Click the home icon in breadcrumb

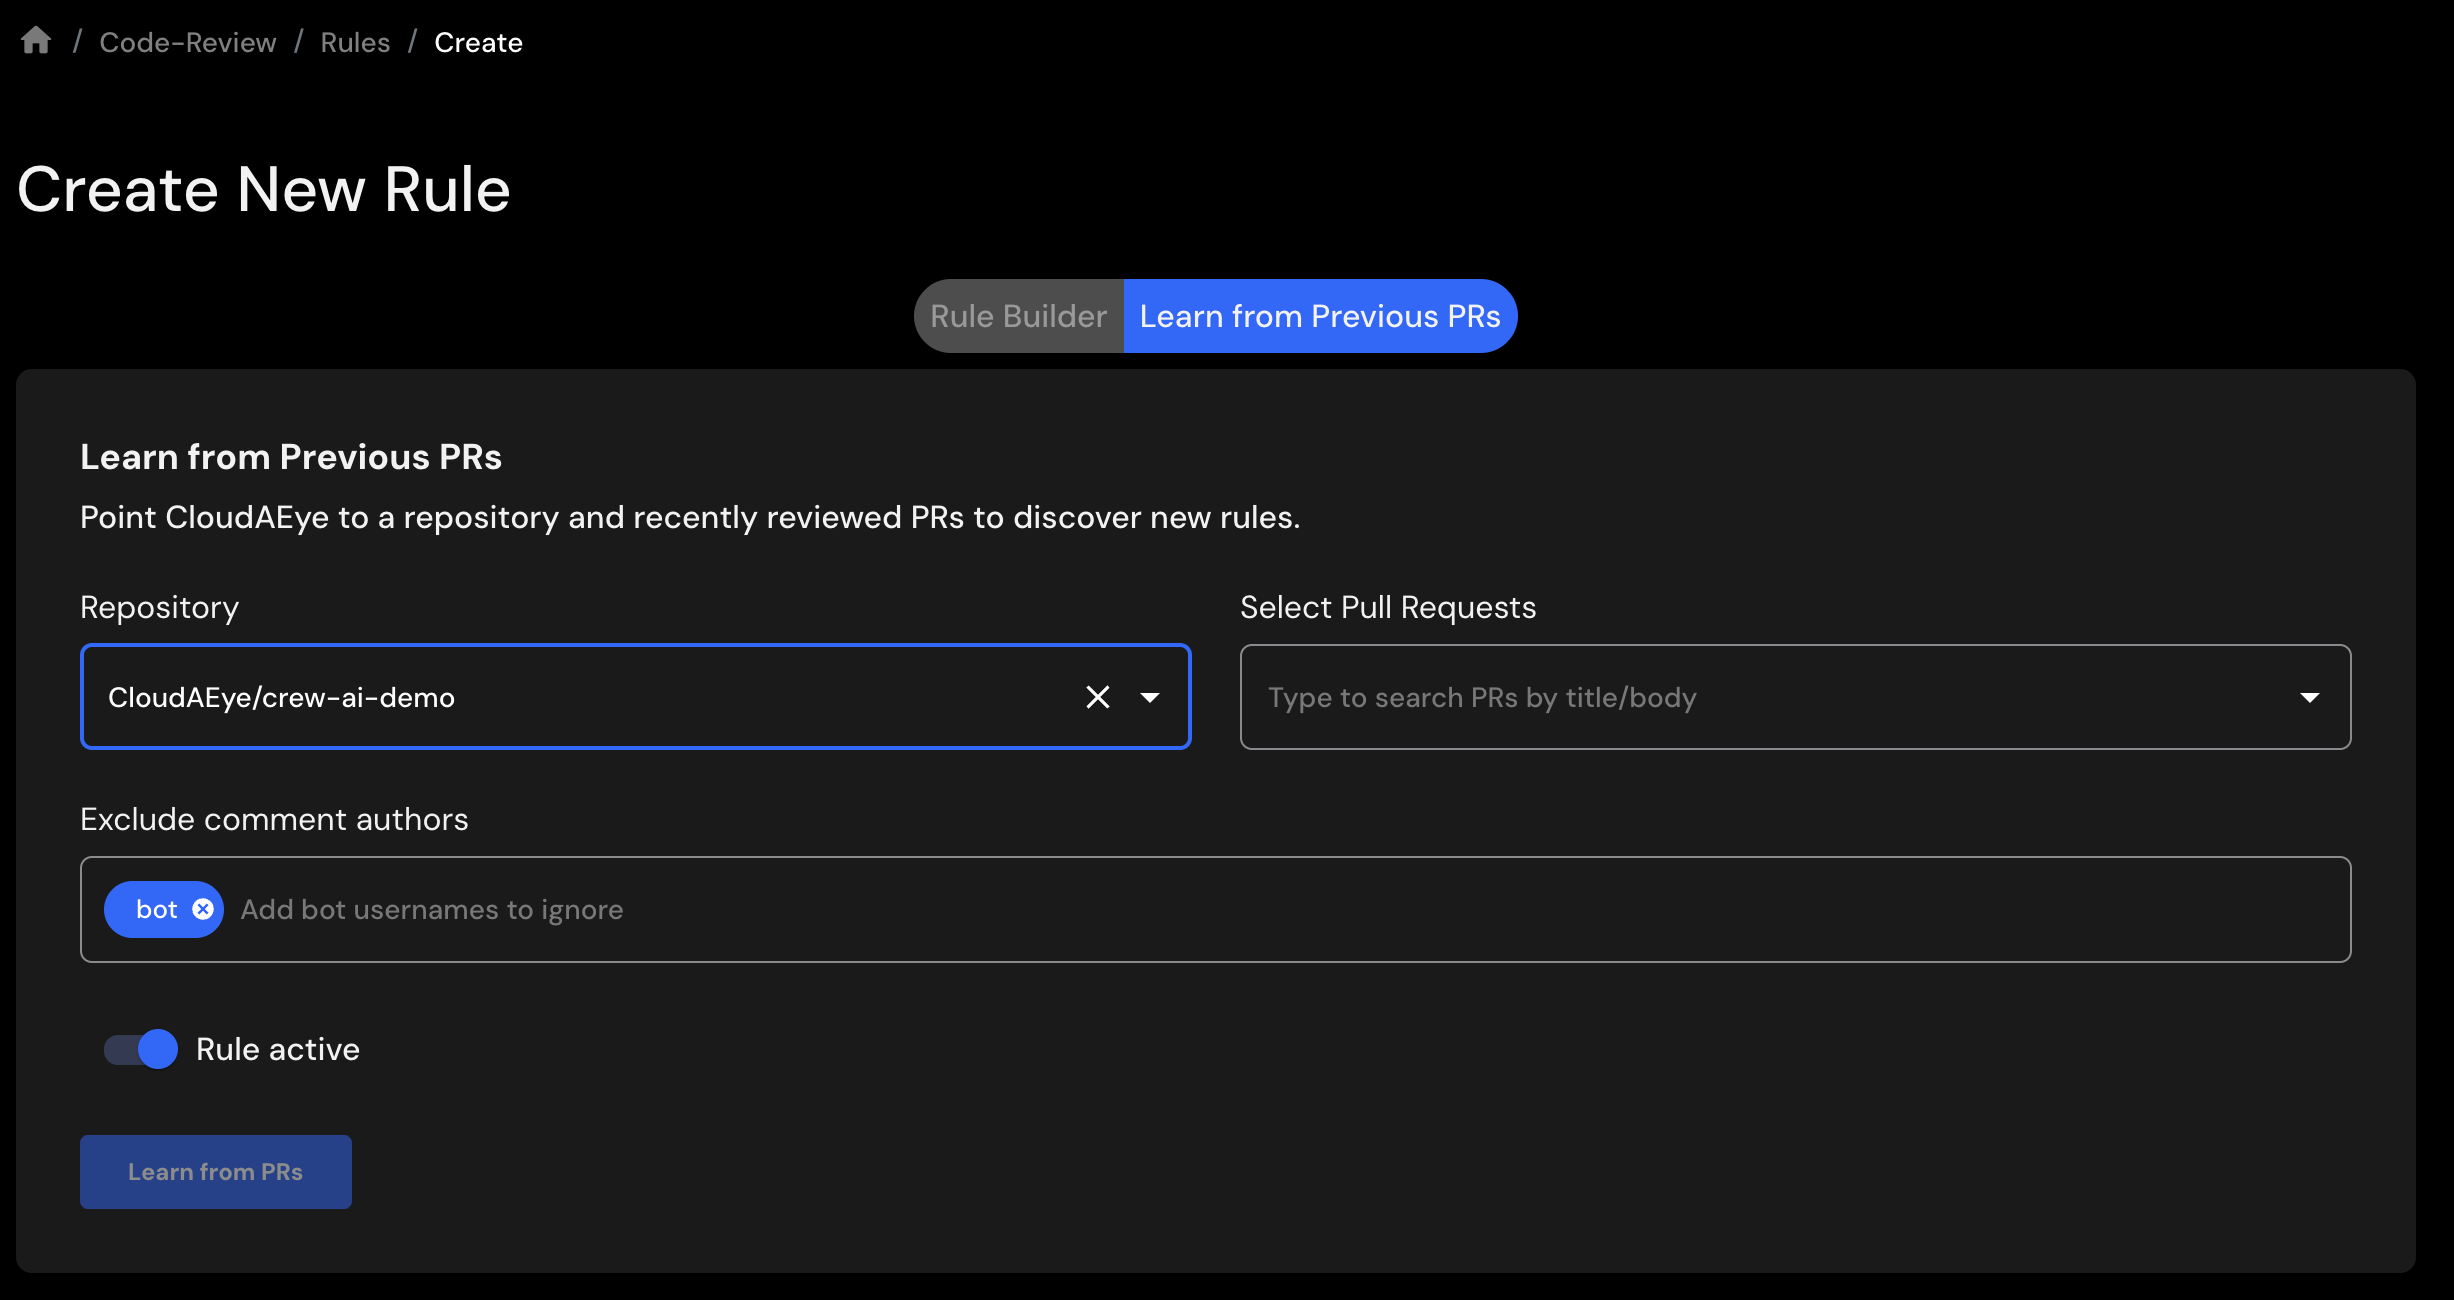pos(36,41)
